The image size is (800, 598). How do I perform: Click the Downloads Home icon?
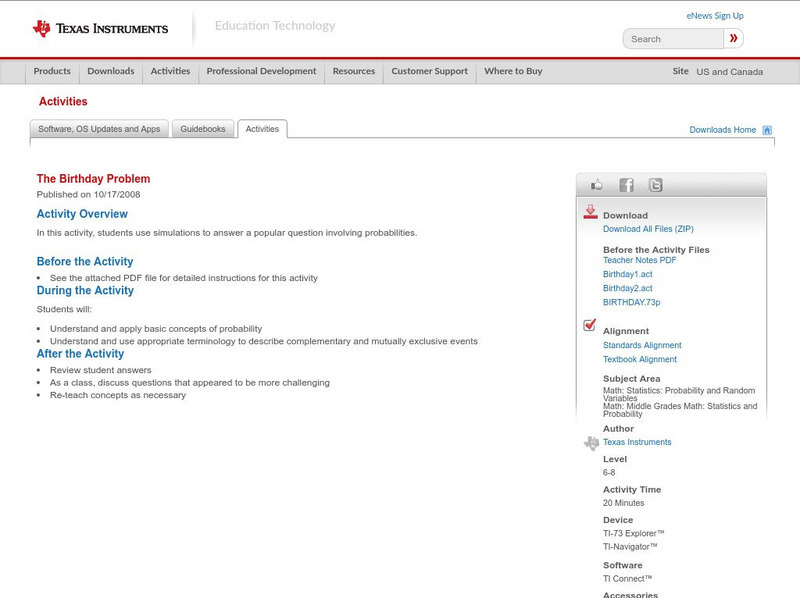766,129
